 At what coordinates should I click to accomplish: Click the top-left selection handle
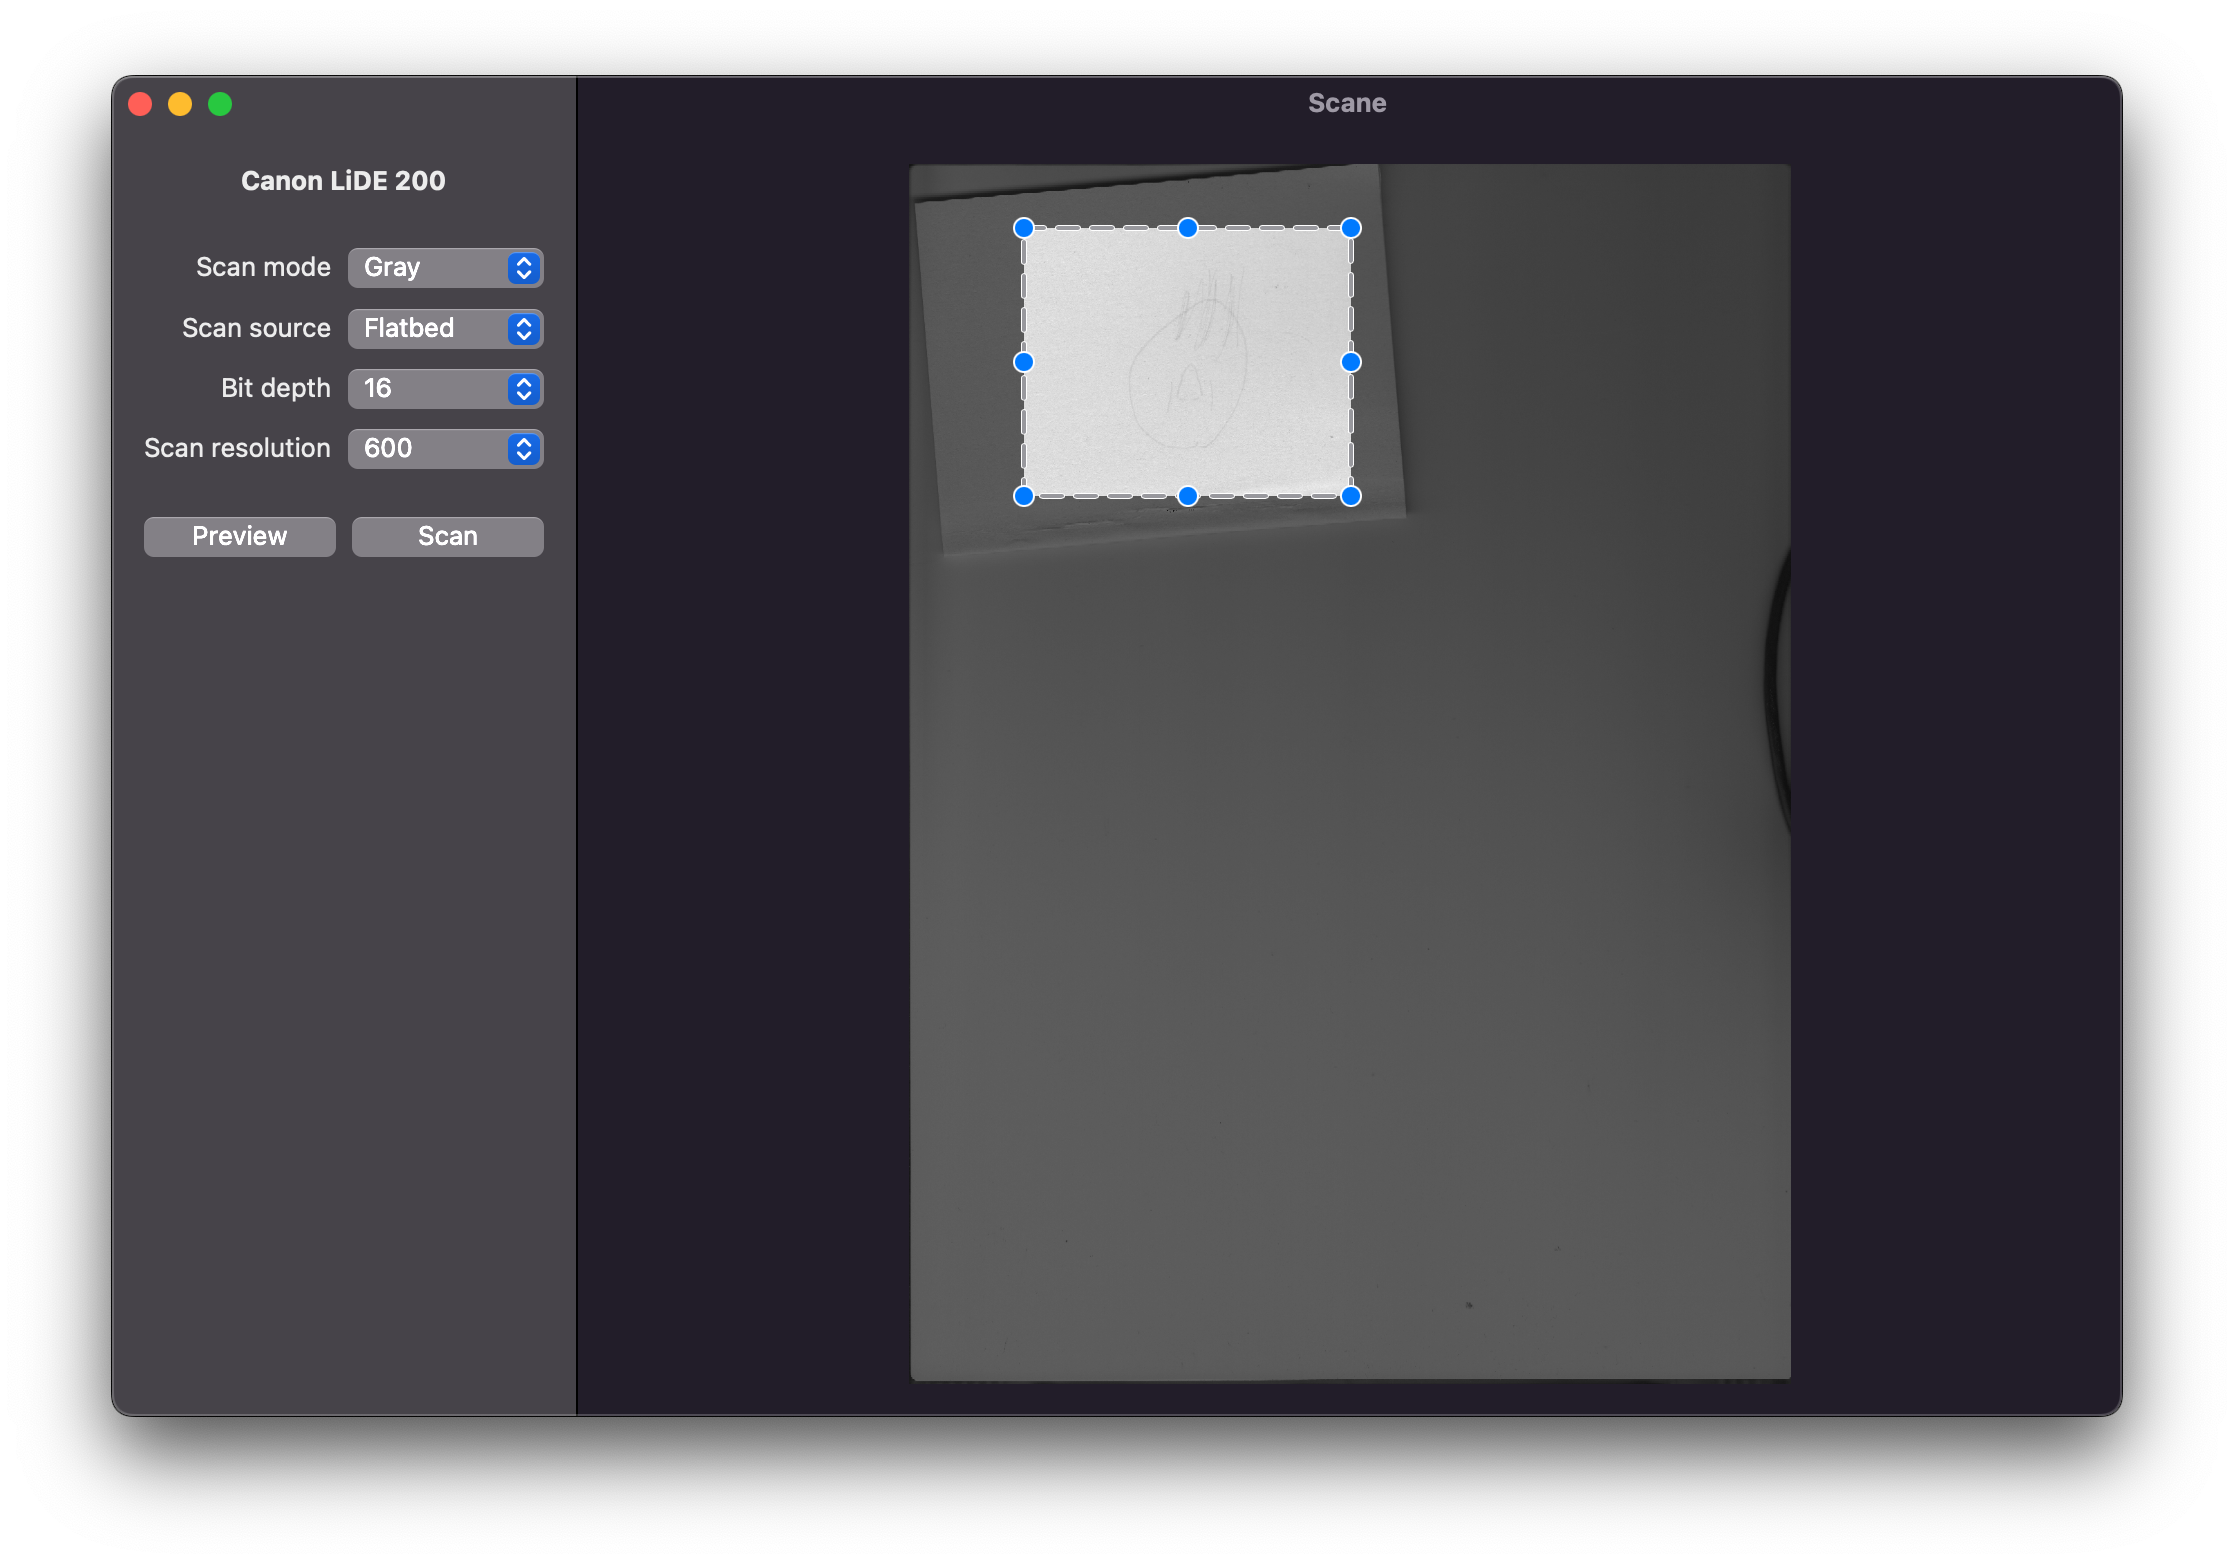click(1024, 228)
